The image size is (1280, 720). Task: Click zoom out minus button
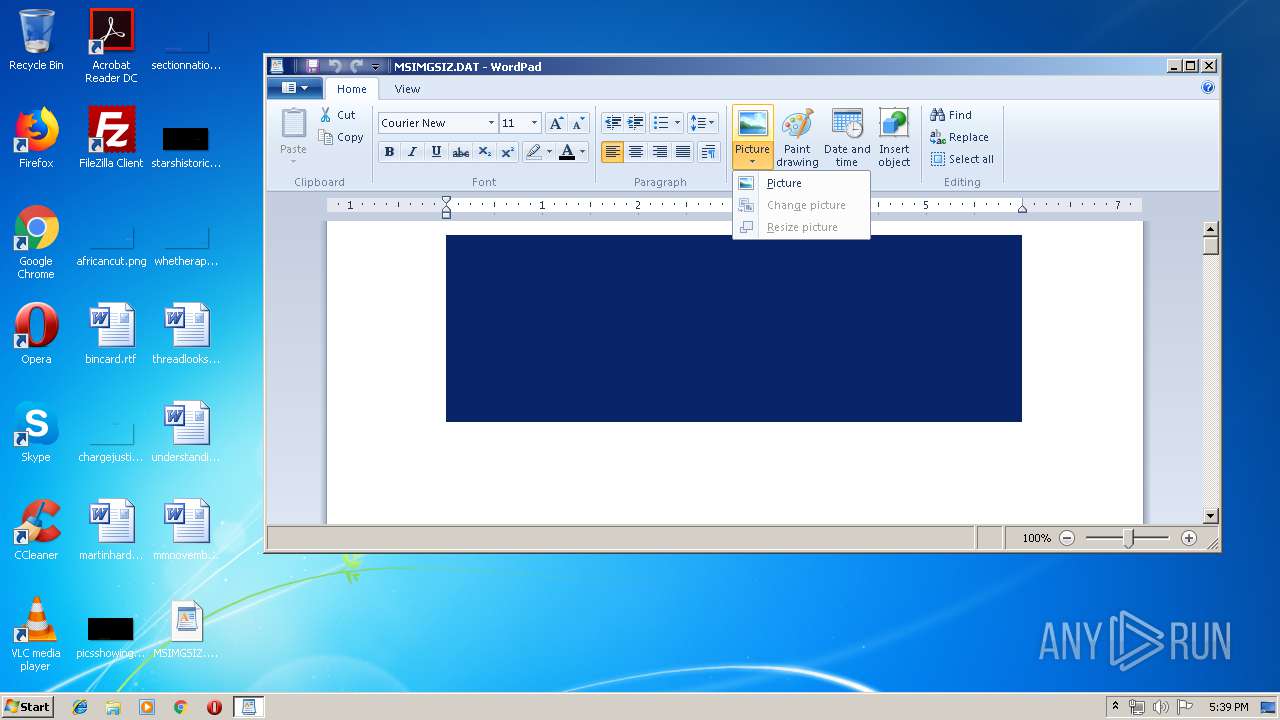point(1067,538)
